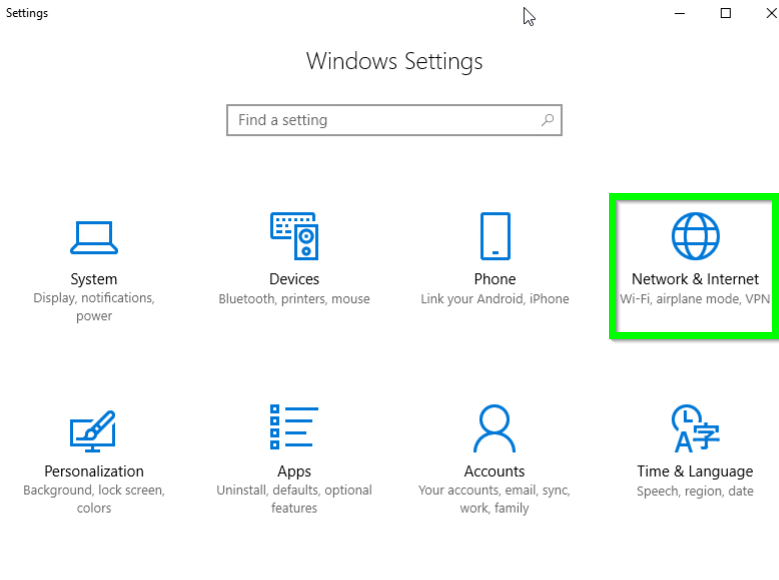Open the Time & Language icon
779x580 pixels.
coord(695,428)
